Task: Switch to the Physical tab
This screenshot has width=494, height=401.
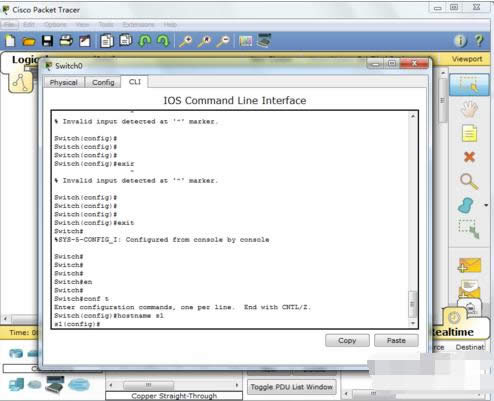Action: pyautogui.click(x=63, y=82)
